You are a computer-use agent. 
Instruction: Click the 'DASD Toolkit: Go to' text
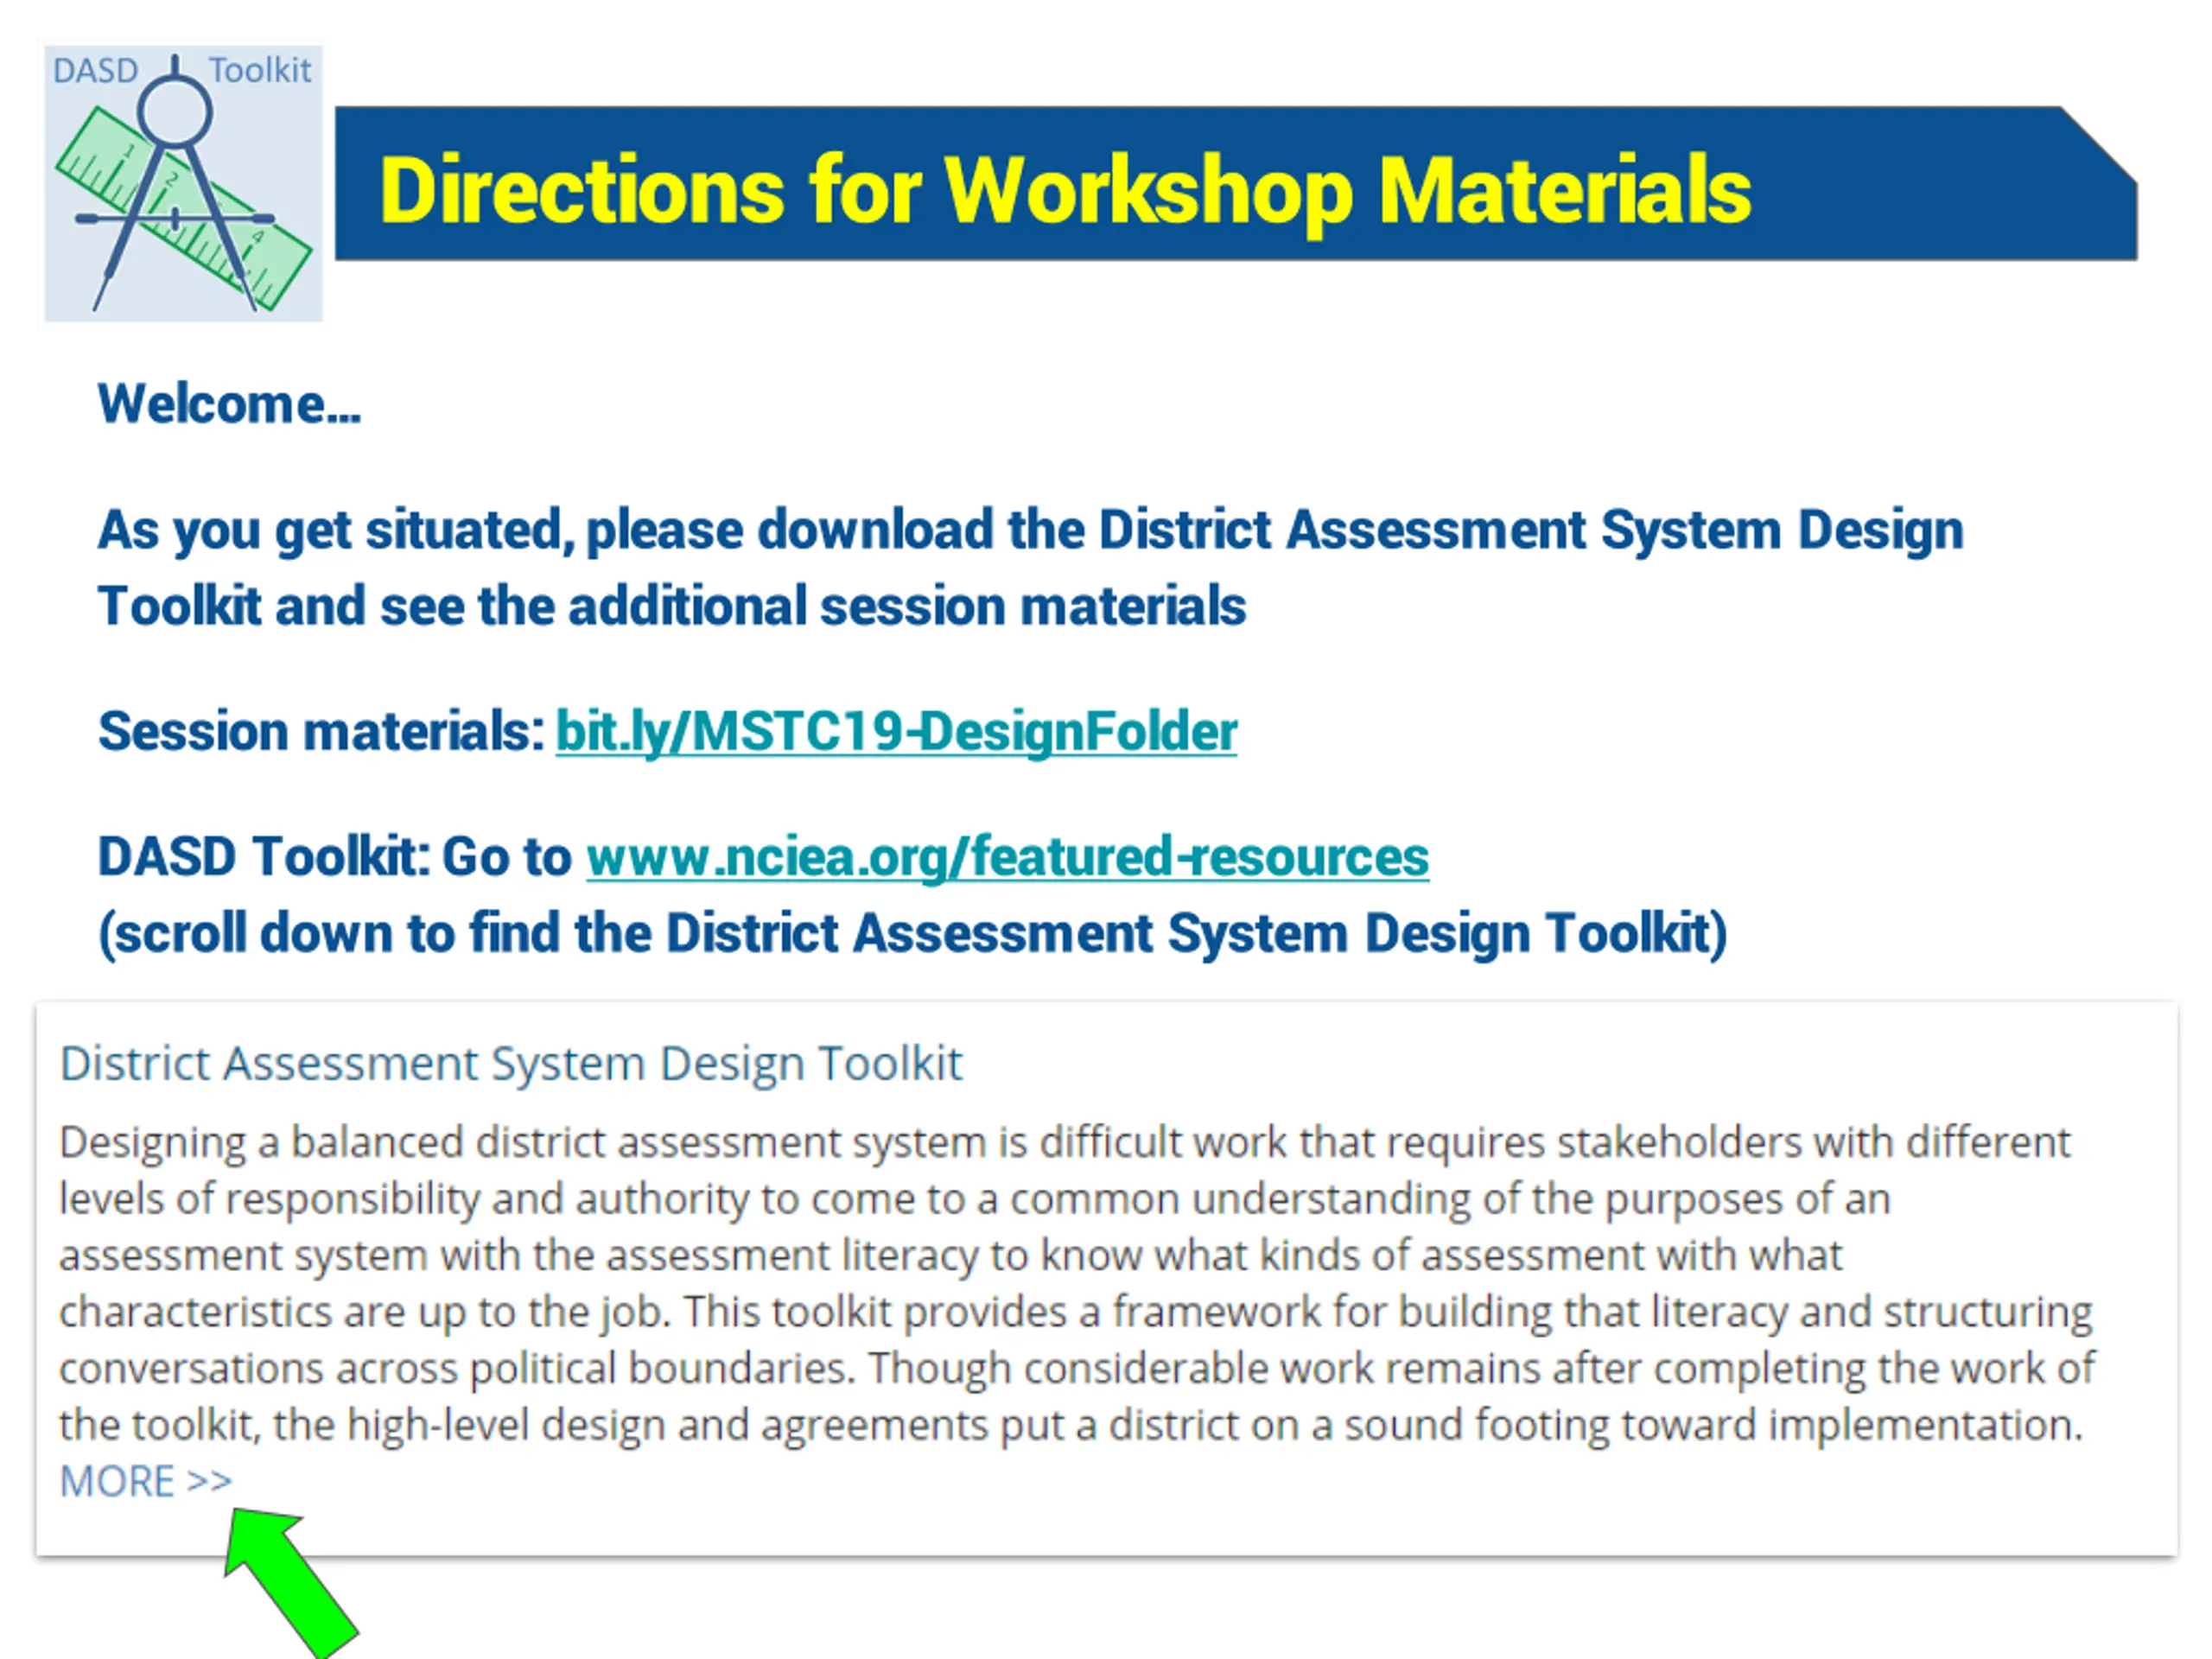coord(335,857)
